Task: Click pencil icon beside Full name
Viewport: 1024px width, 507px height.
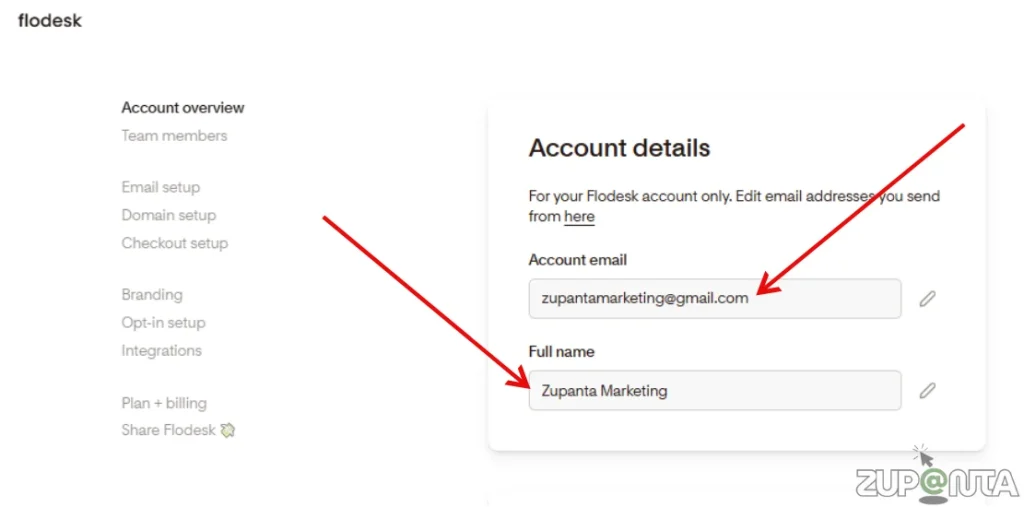Action: point(927,390)
